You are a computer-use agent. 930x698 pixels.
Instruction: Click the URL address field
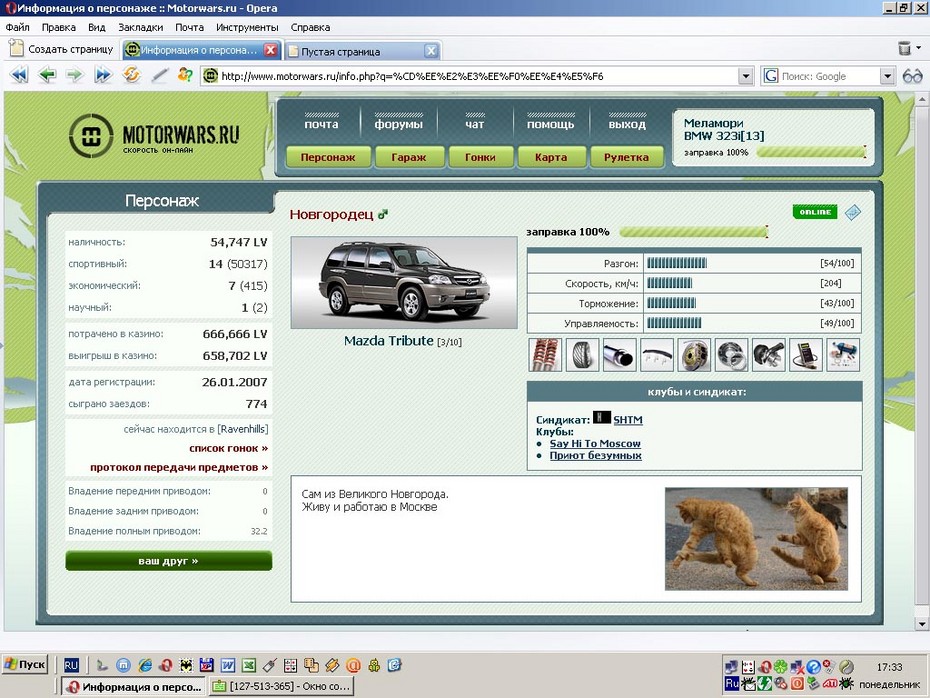point(478,76)
